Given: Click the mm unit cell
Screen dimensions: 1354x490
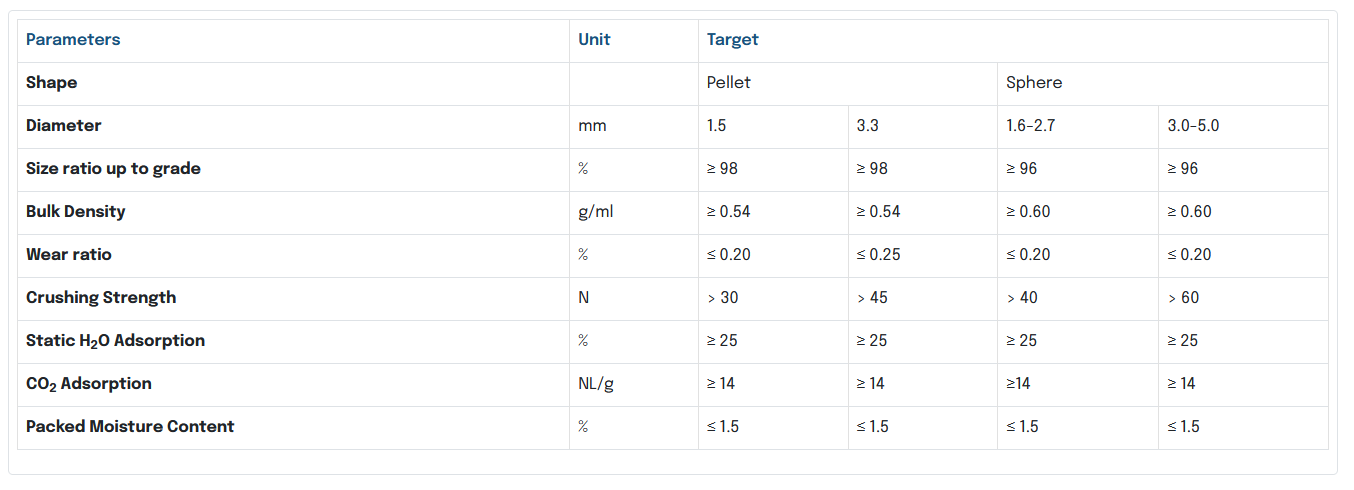Looking at the screenshot, I should [x=592, y=126].
